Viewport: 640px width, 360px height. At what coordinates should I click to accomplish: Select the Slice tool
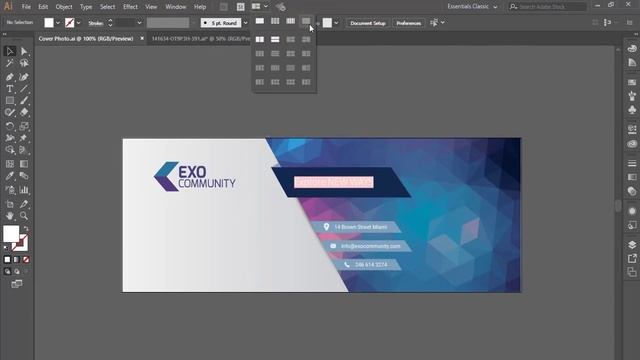pyautogui.click(x=24, y=204)
